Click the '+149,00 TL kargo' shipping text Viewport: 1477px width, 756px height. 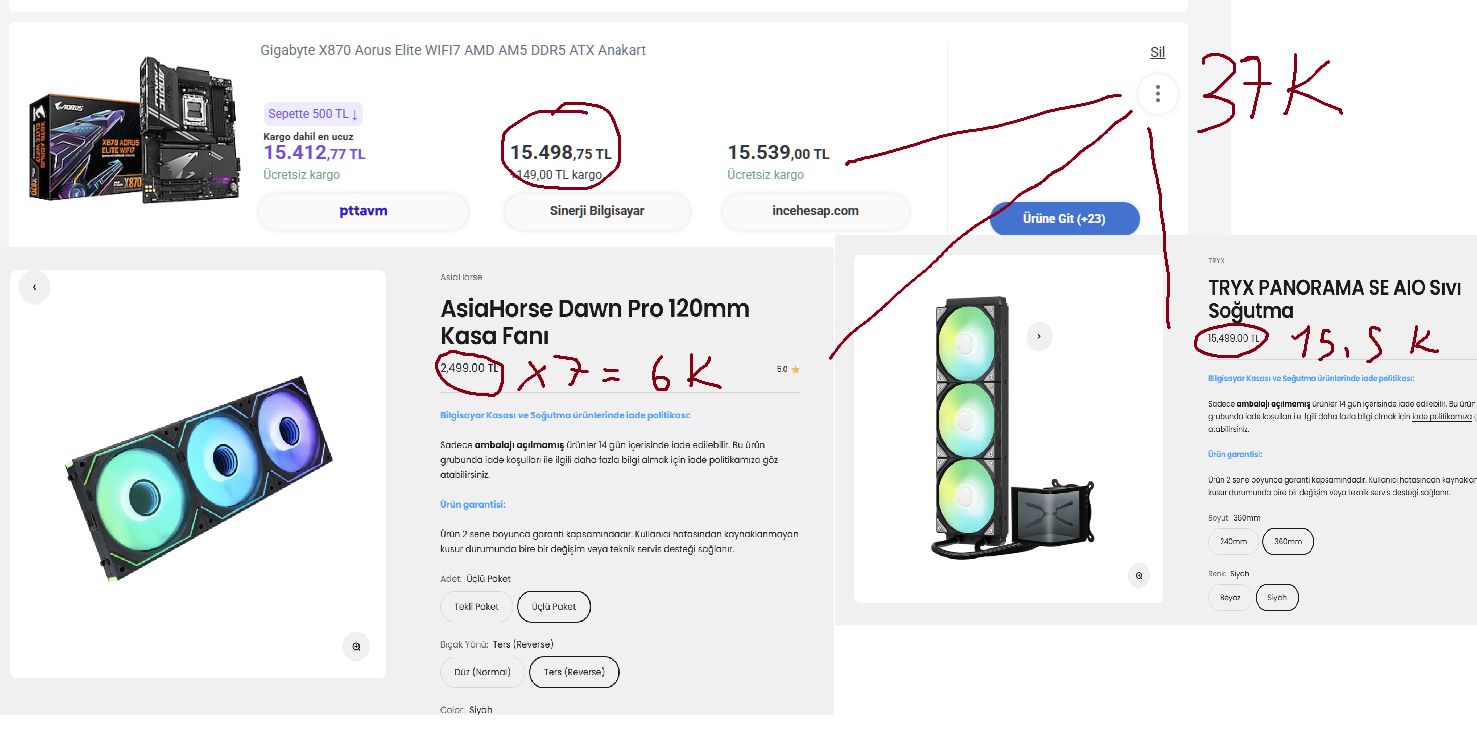tap(556, 175)
